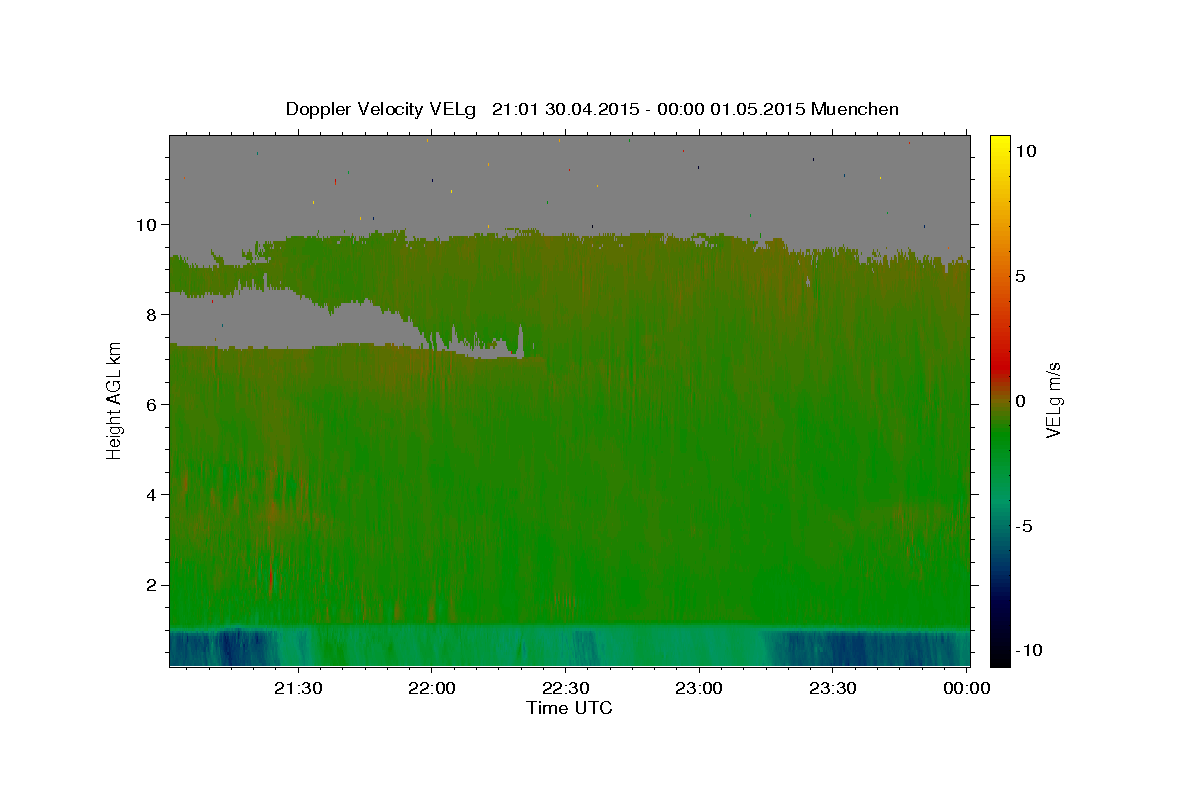Click the 23:30 time tick label
Image resolution: width=1200 pixels, height=800 pixels.
click(x=832, y=688)
